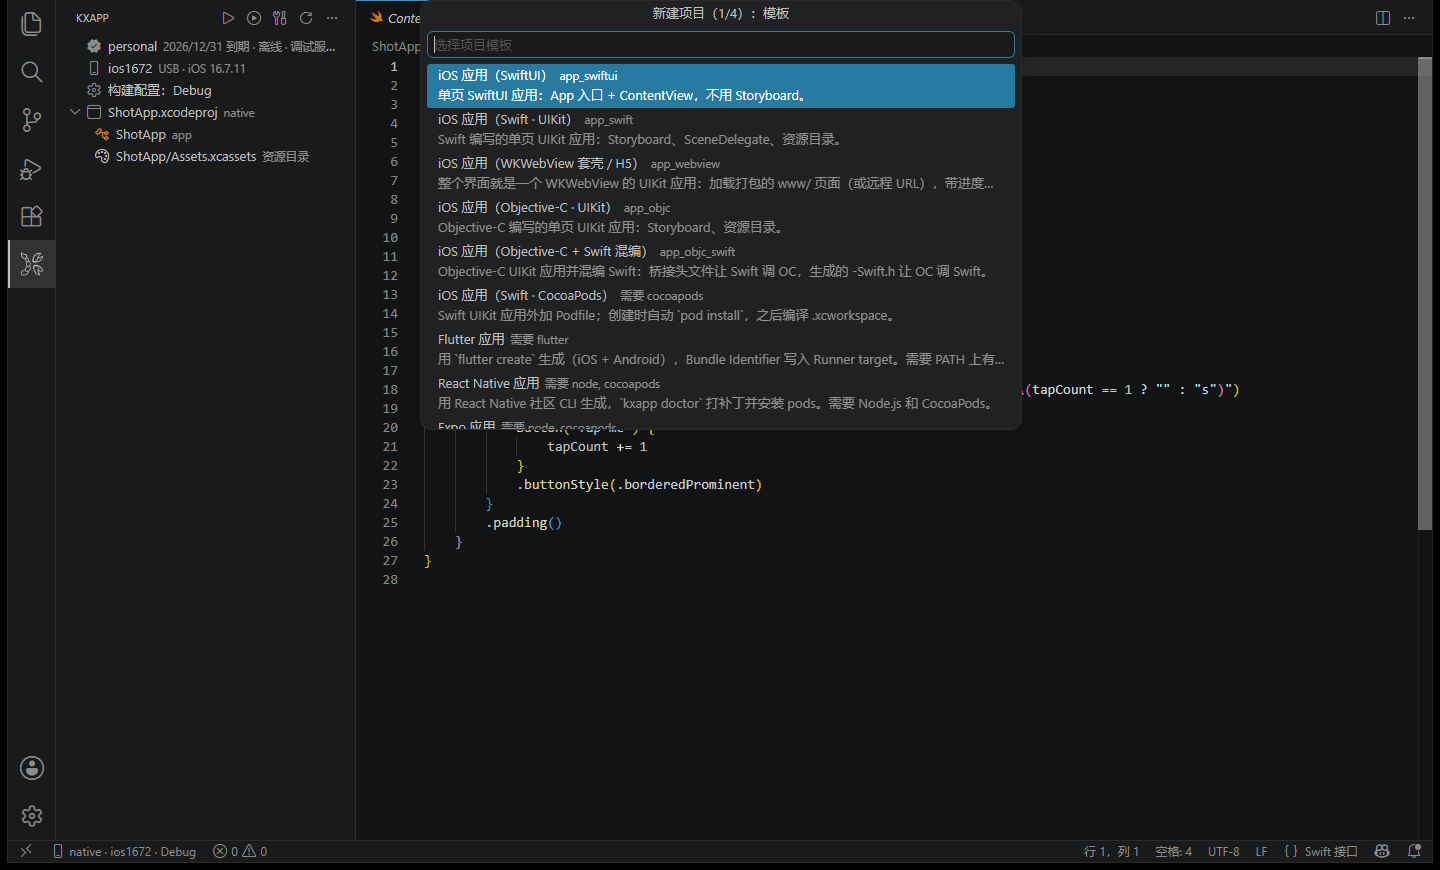Click the remote window icon in status bar
Image resolution: width=1440 pixels, height=870 pixels.
coord(26,851)
